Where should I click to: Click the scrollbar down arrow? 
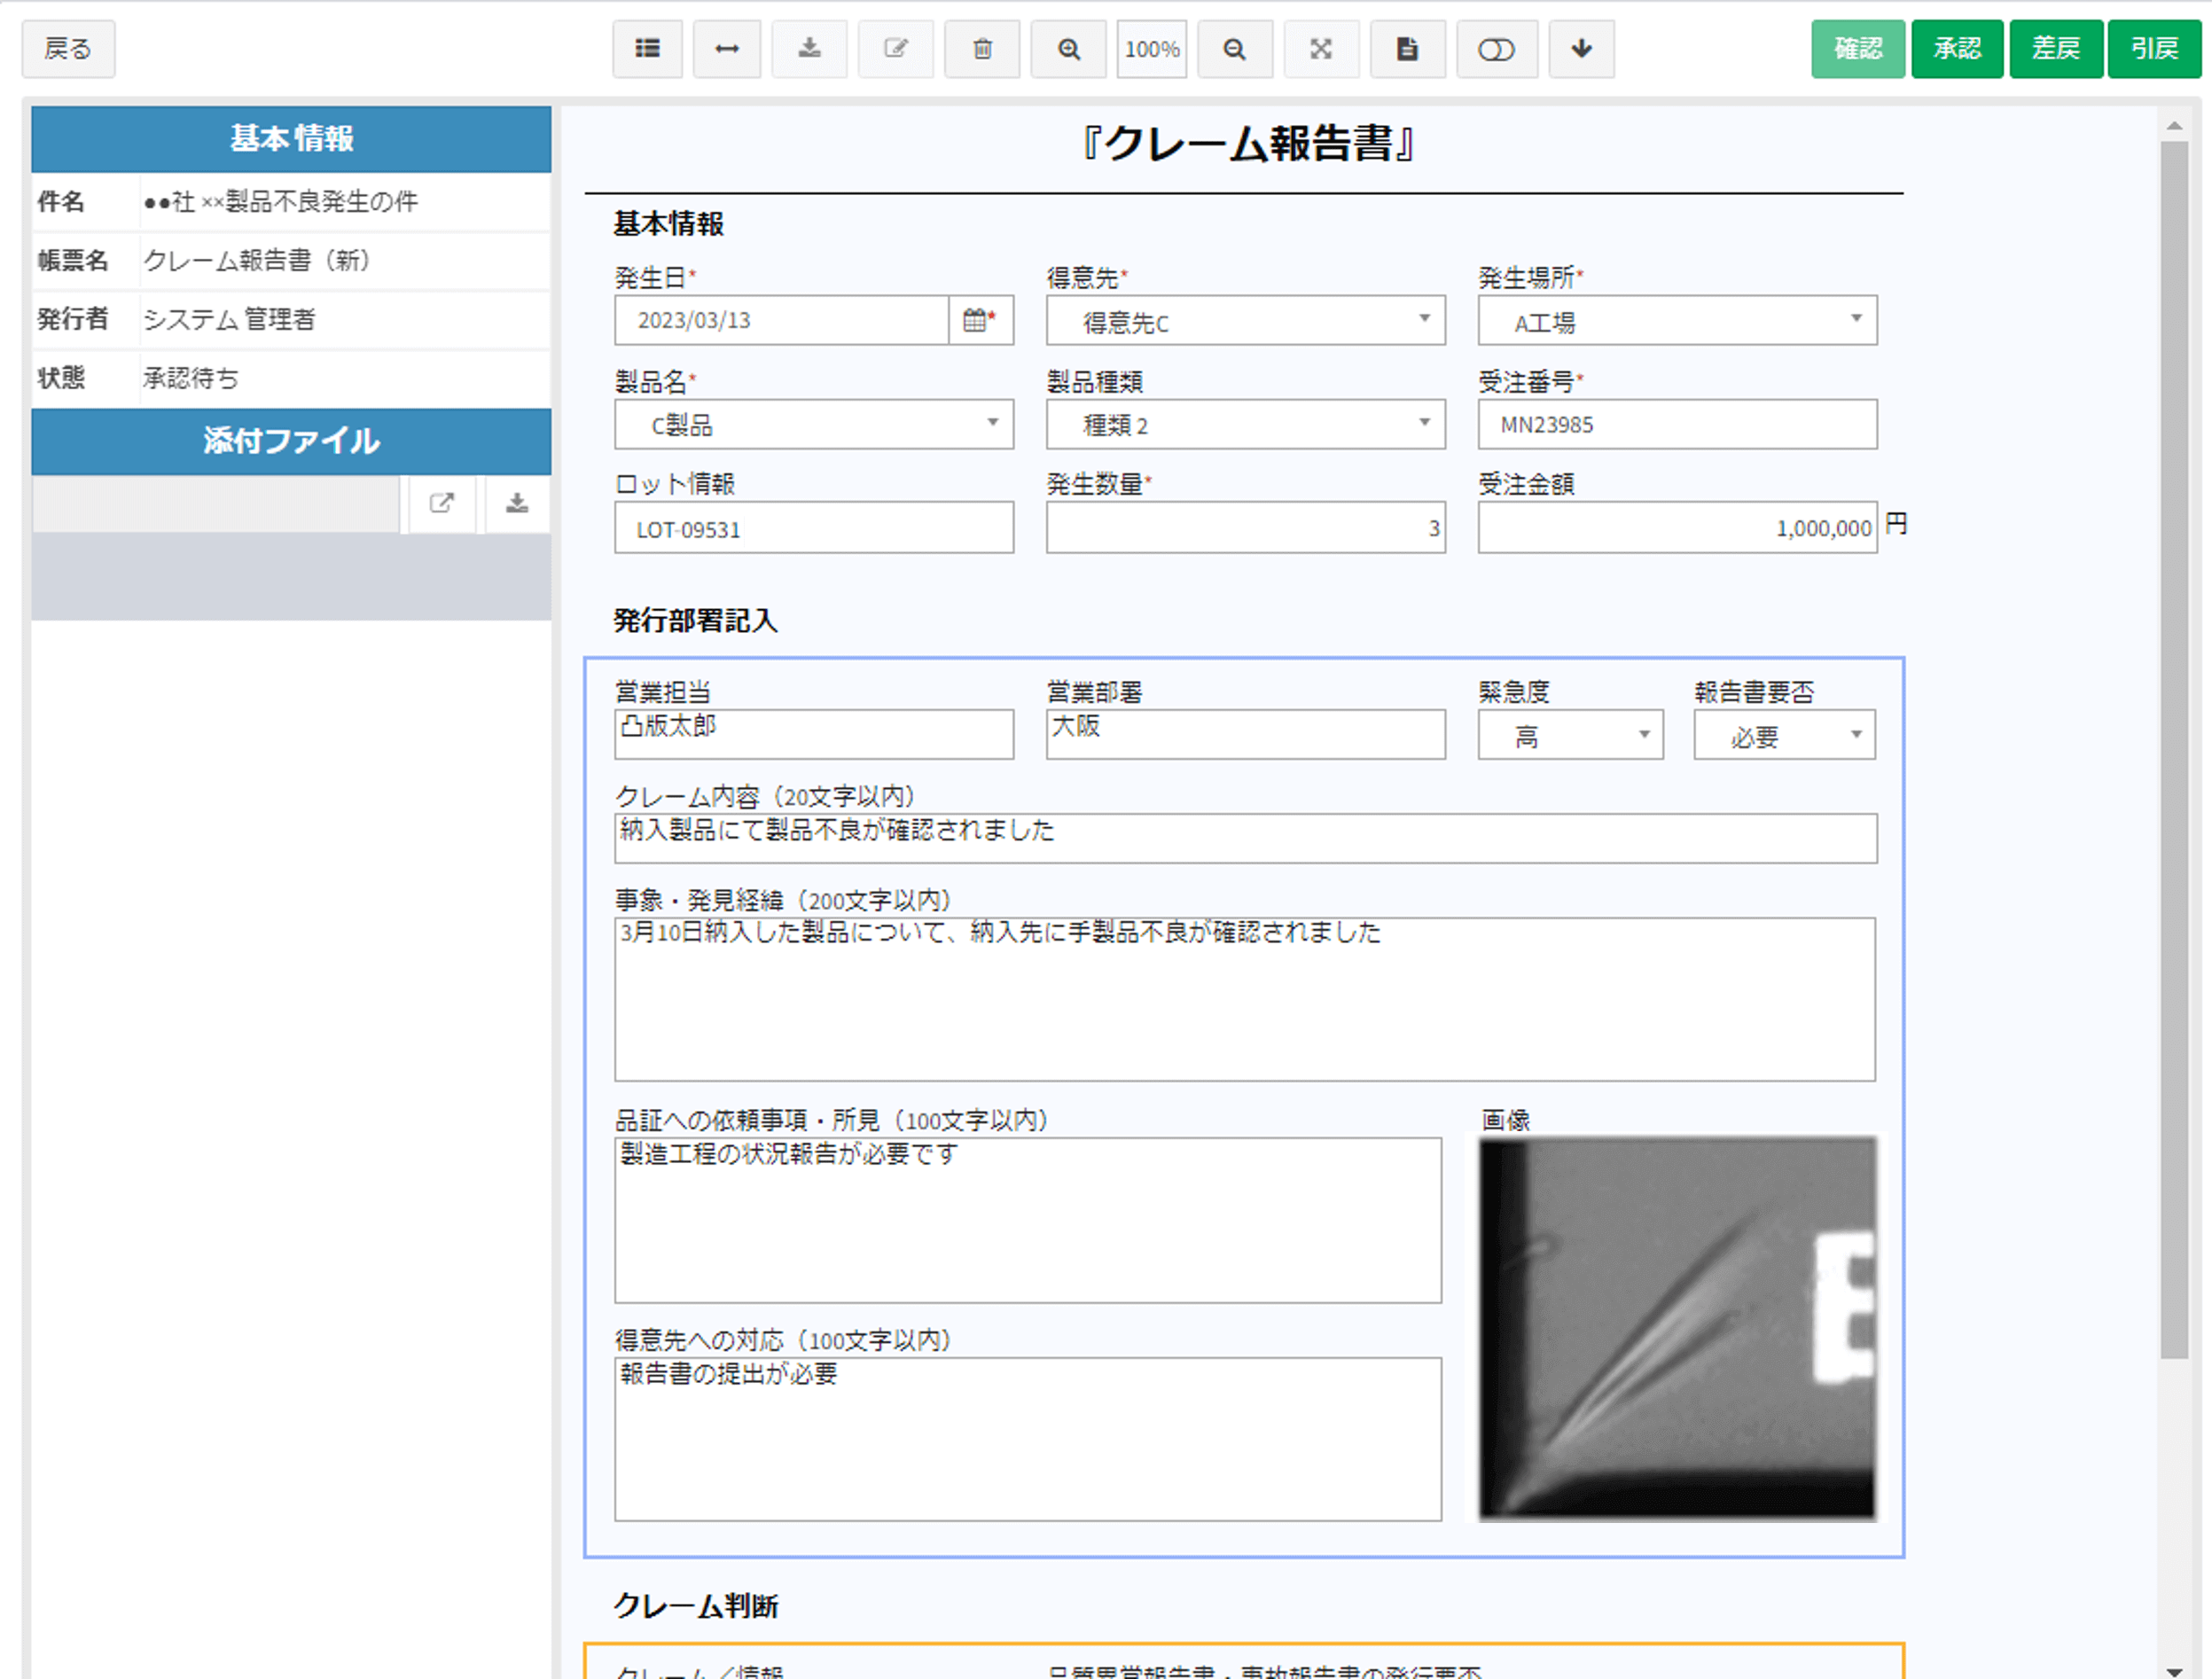[2174, 1670]
